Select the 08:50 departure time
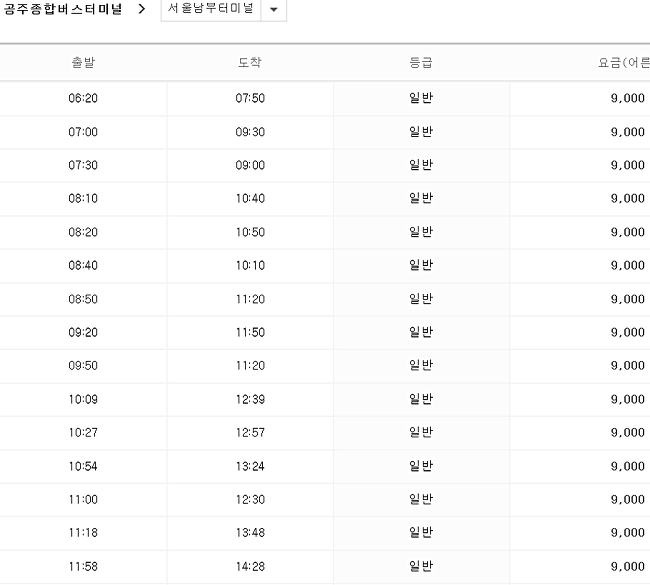The width and height of the screenshot is (650, 585). point(83,299)
